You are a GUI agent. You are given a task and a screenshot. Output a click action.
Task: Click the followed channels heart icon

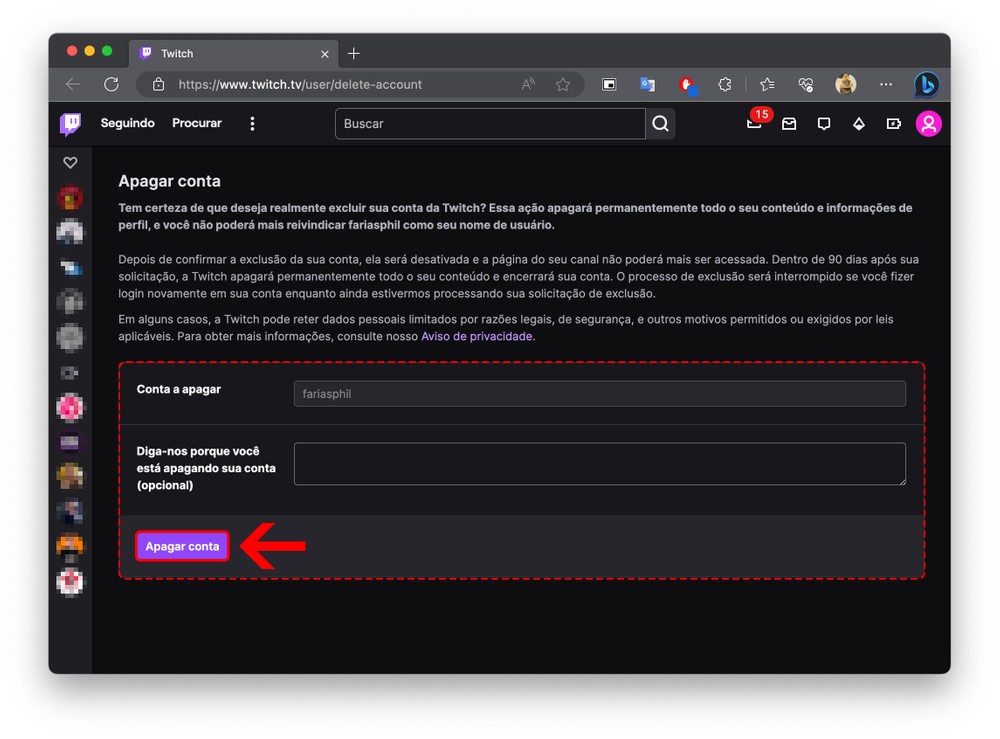(x=70, y=163)
